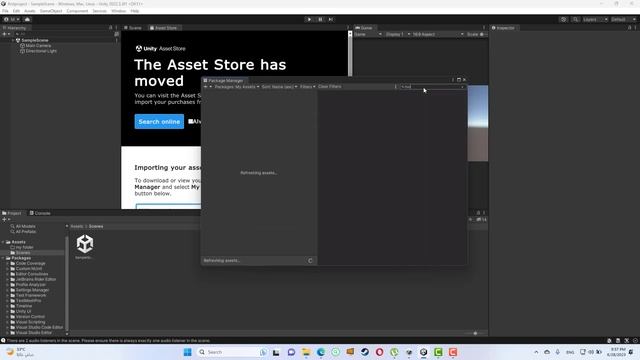Viewport: 640px width, 360px height.
Task: Open the Component menu
Action: (77, 11)
